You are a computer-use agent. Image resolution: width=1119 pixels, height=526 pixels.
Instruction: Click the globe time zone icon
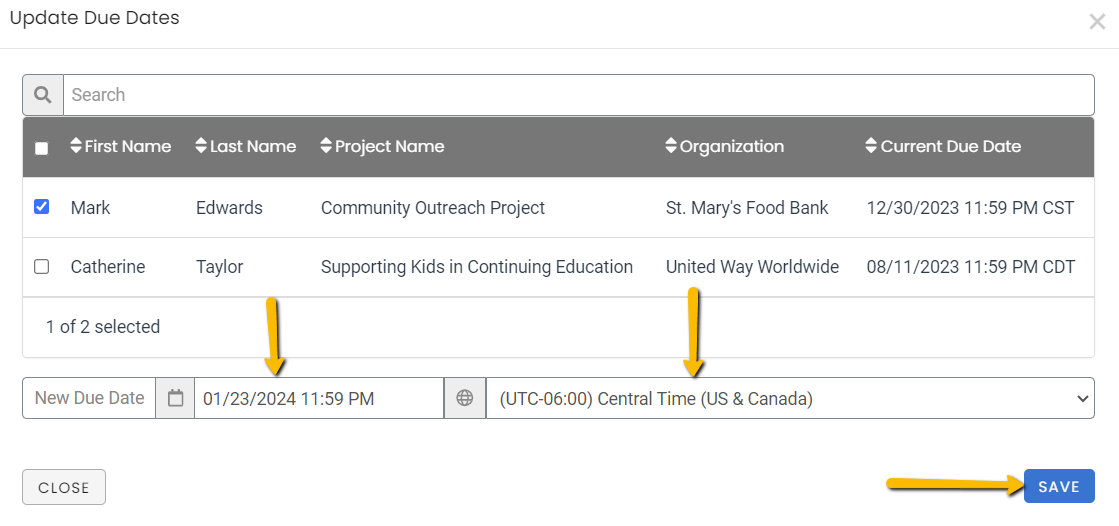coord(465,398)
